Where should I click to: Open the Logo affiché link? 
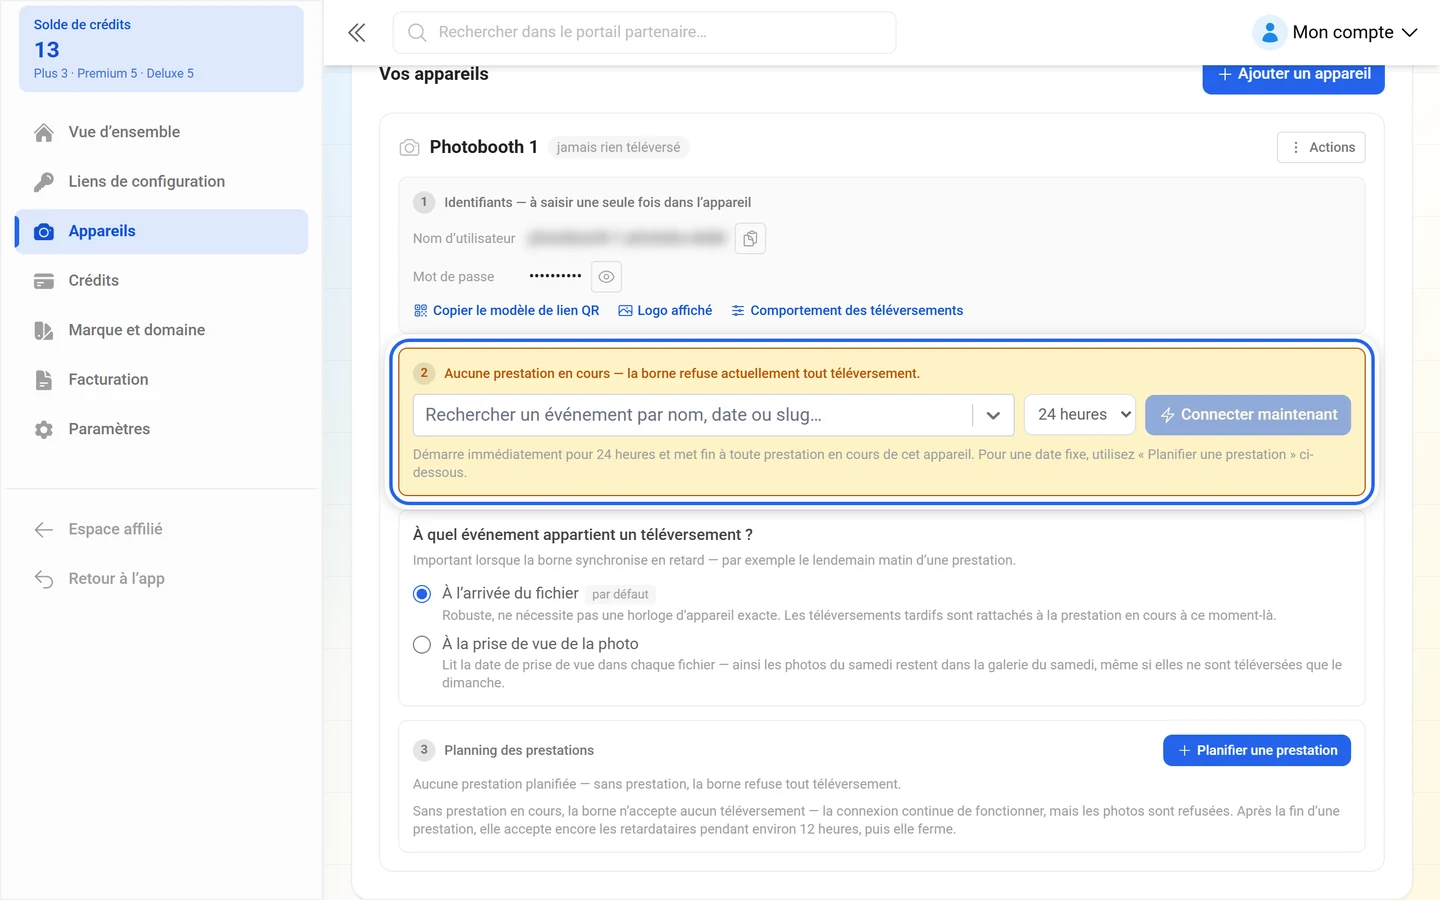[665, 311]
